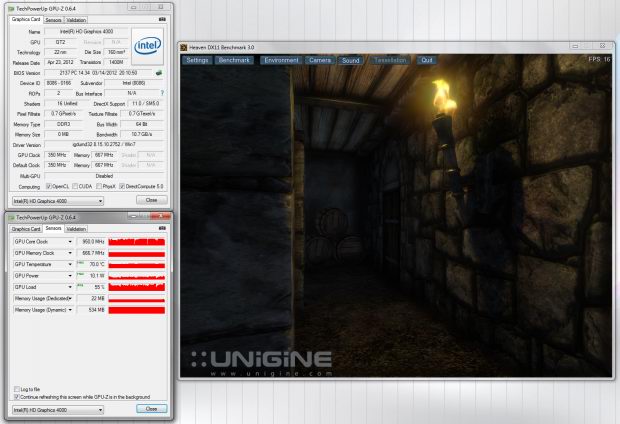Click the GPU-Z title bar icon in the top window
This screenshot has height=424, width=620.
(x=10, y=6)
